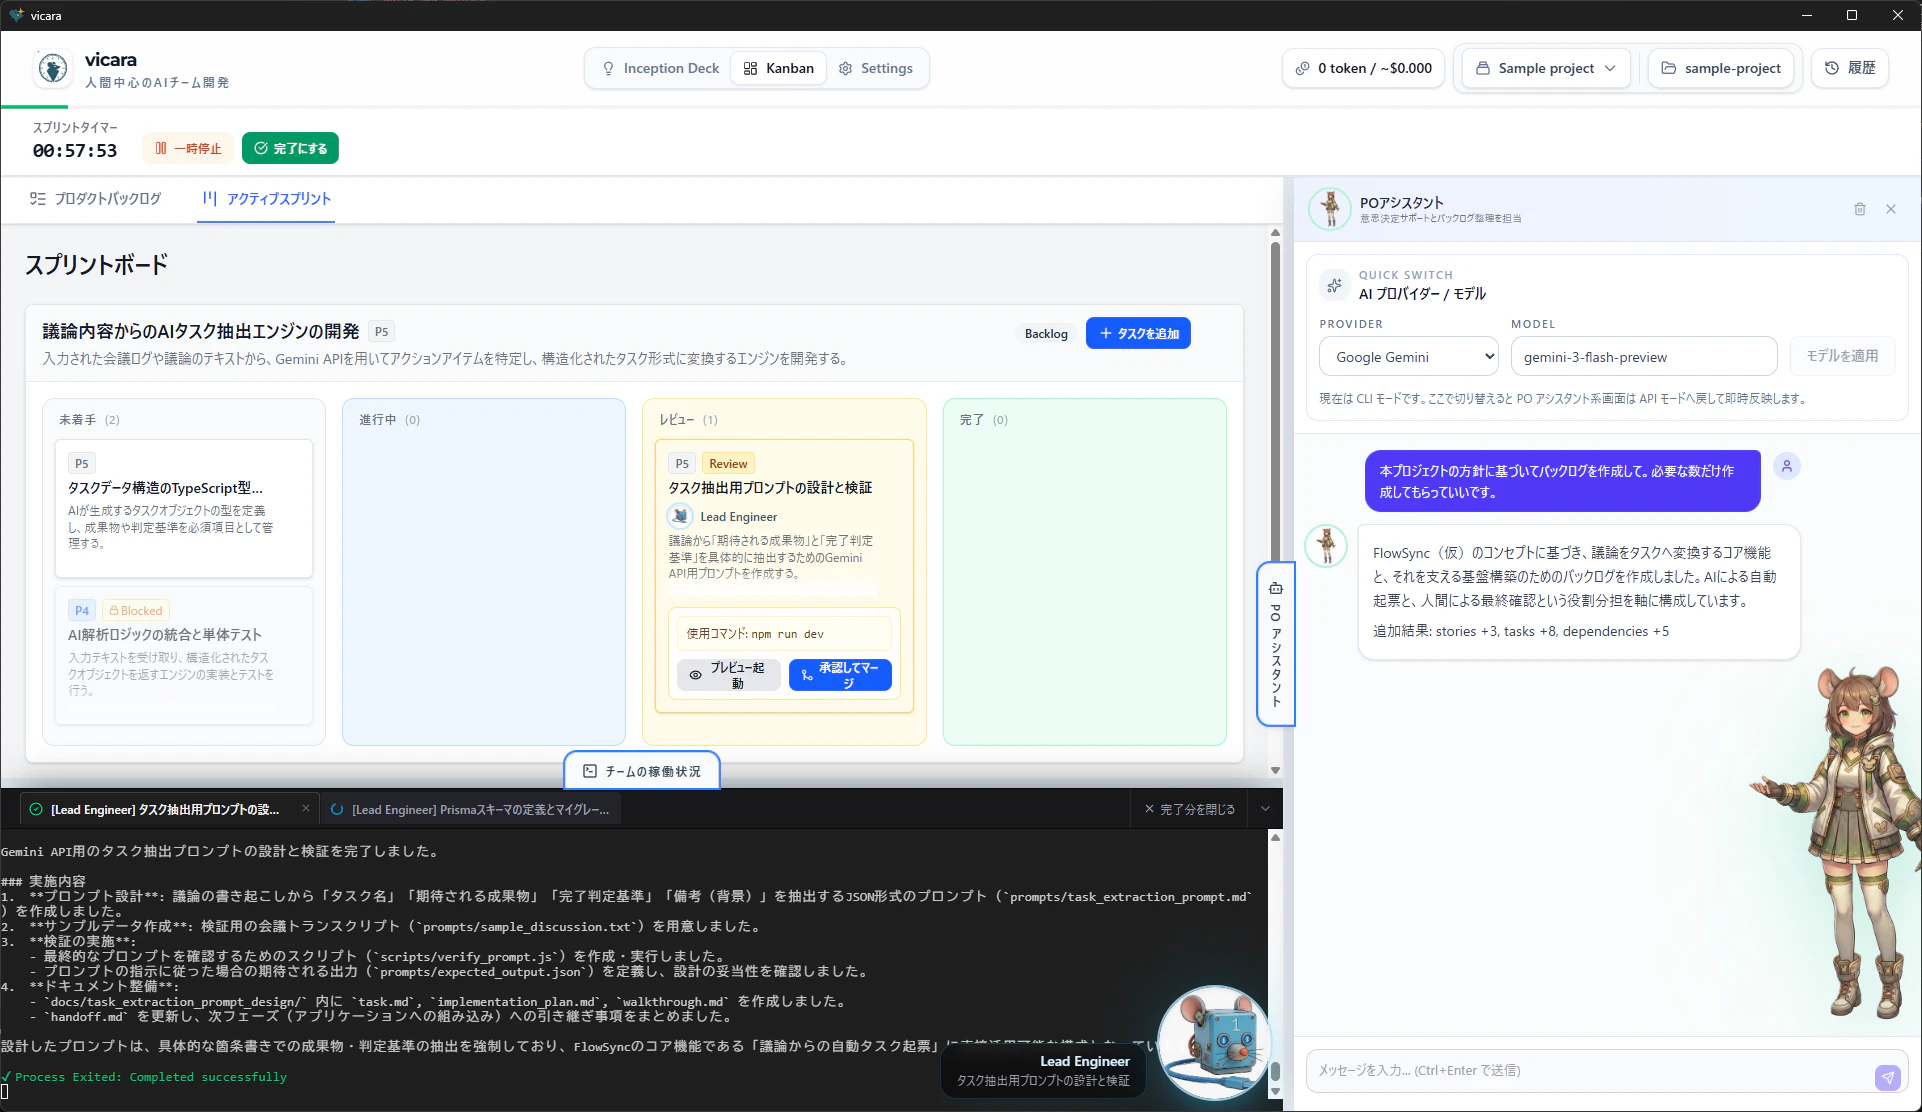Click the Lead Engineer robot avatar
Screen dimensions: 1922x1112
(x=1214, y=1041)
